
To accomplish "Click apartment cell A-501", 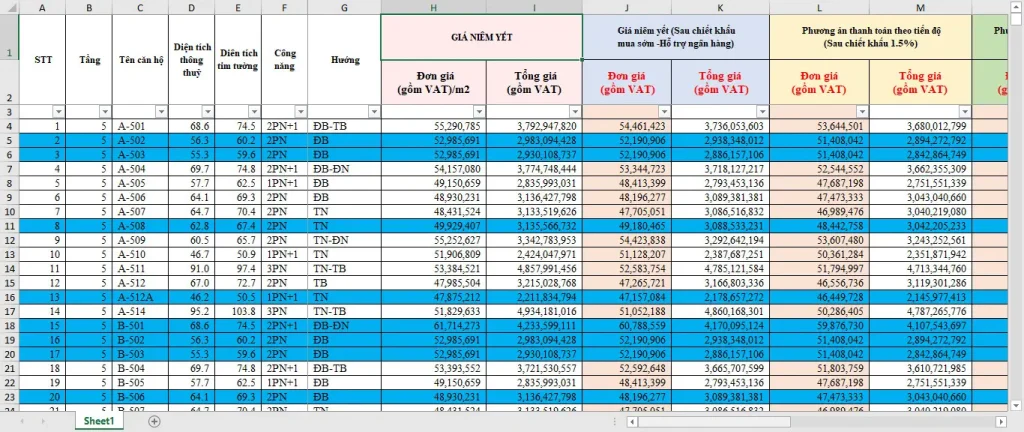I will pos(140,126).
